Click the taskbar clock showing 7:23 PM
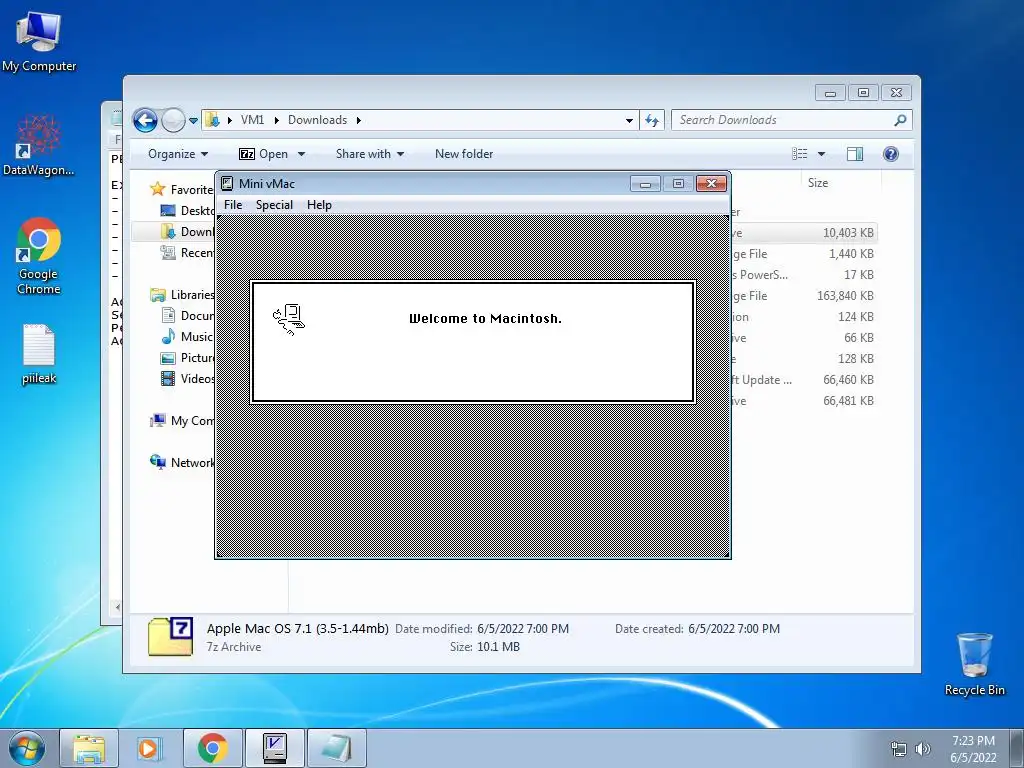The image size is (1024, 768). click(x=973, y=749)
